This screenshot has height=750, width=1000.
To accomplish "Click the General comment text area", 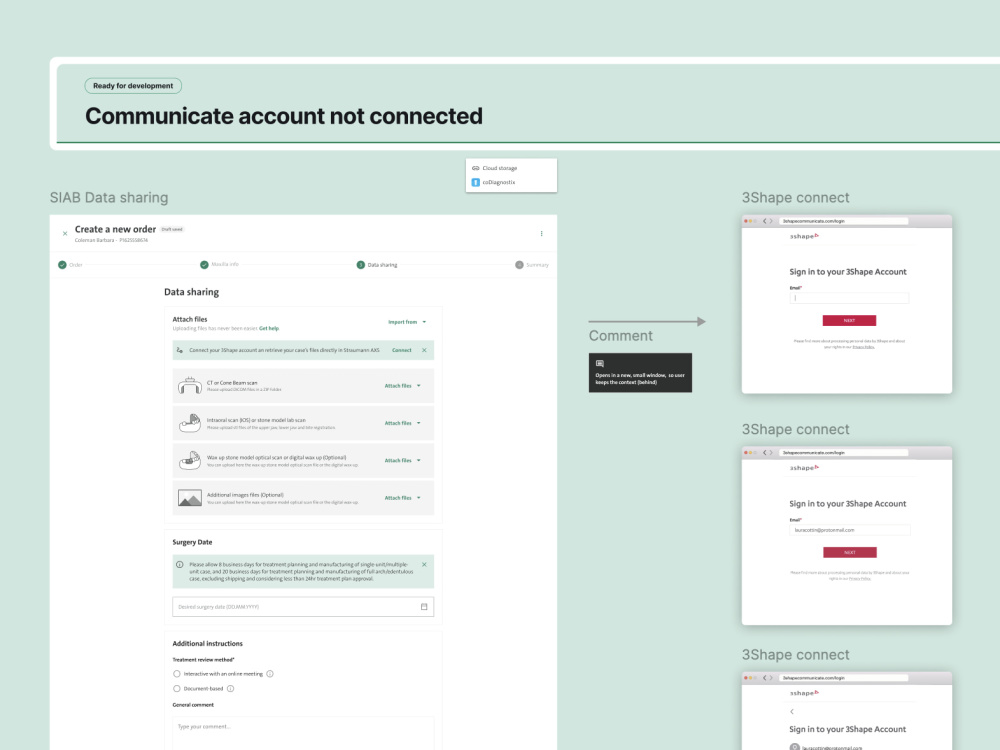I will (x=303, y=733).
